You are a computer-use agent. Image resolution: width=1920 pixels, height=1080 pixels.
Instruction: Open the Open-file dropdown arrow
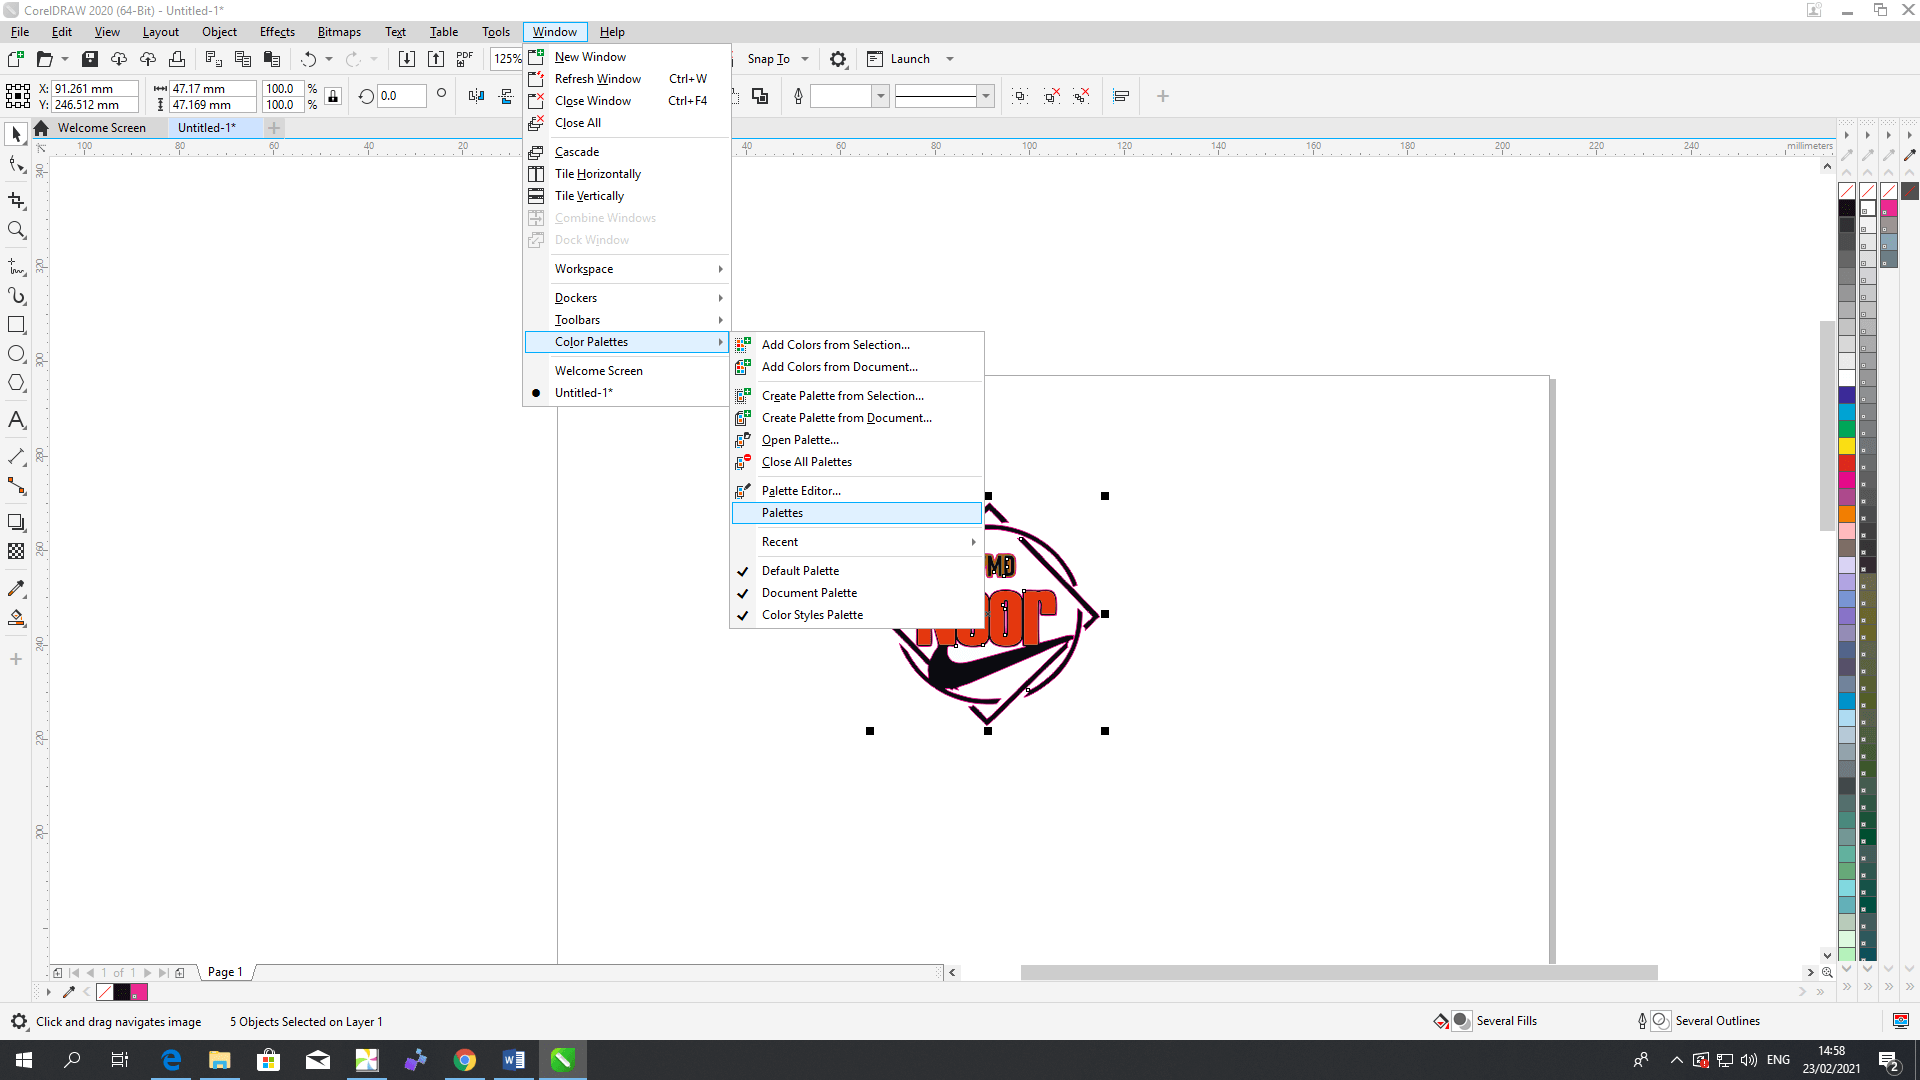coord(65,59)
